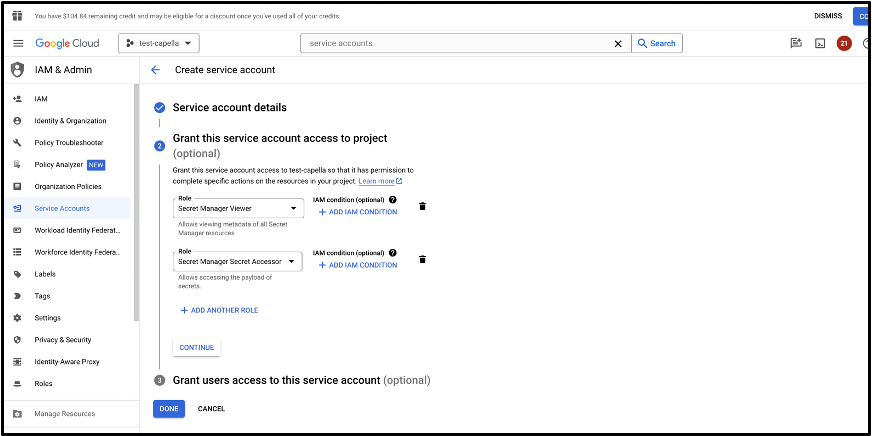Show help for second IAM condition
This screenshot has width=872, height=436.
393,252
